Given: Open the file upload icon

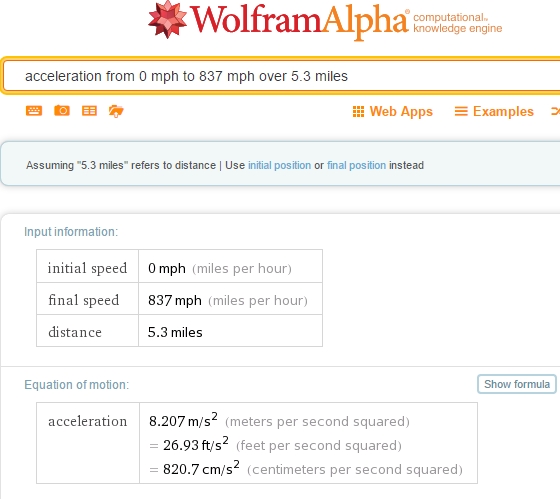Looking at the screenshot, I should (x=116, y=111).
